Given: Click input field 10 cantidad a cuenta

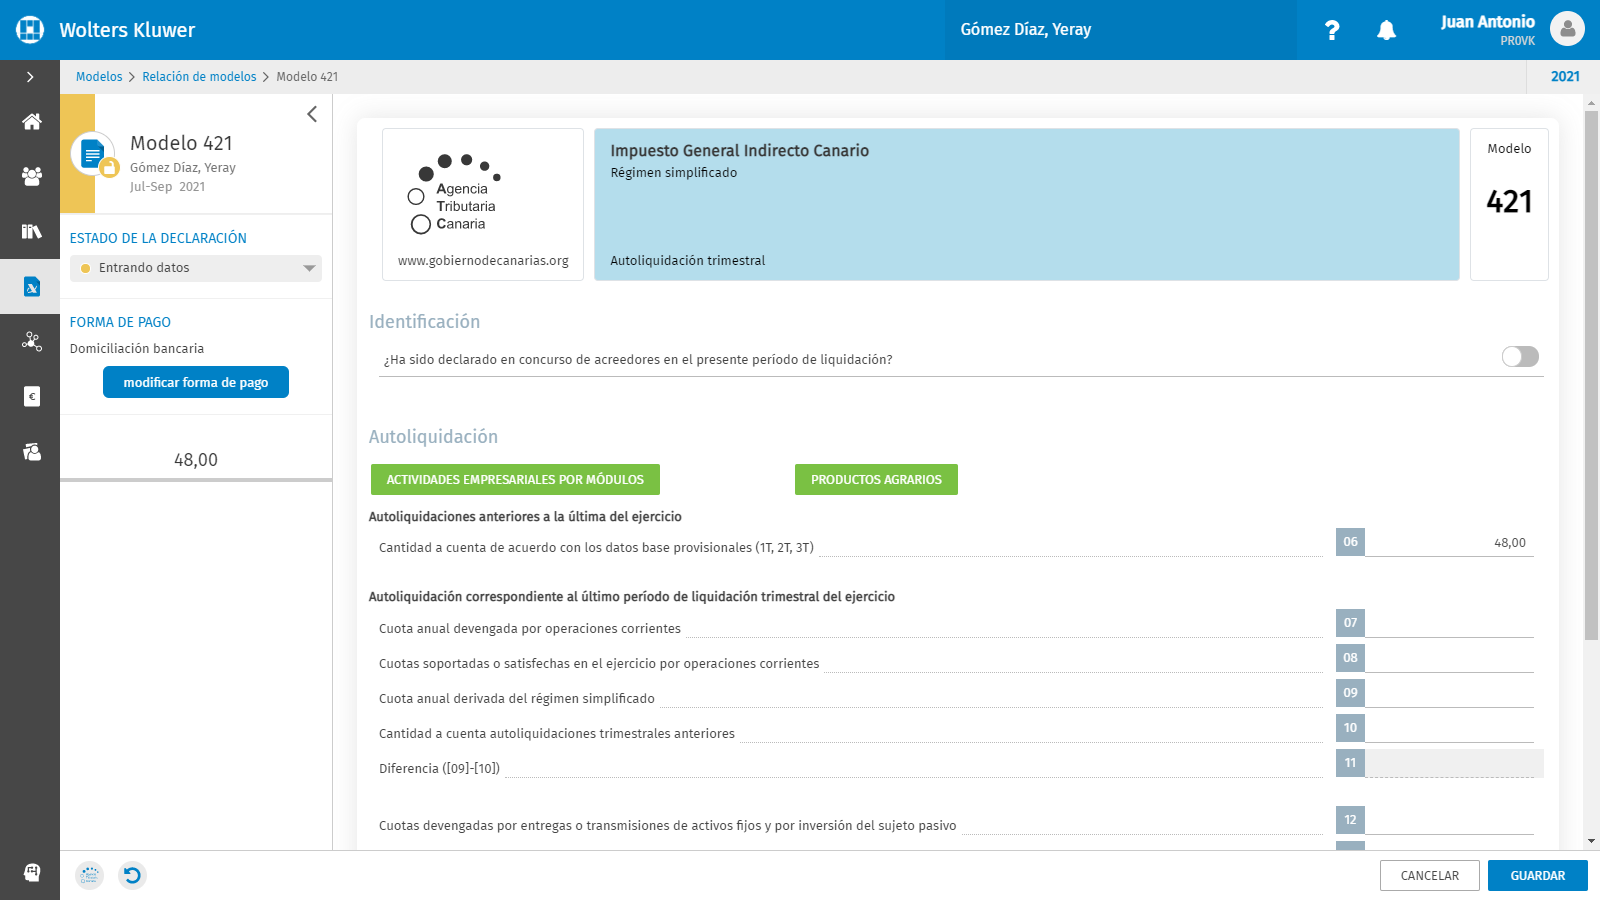Looking at the screenshot, I should [1449, 728].
